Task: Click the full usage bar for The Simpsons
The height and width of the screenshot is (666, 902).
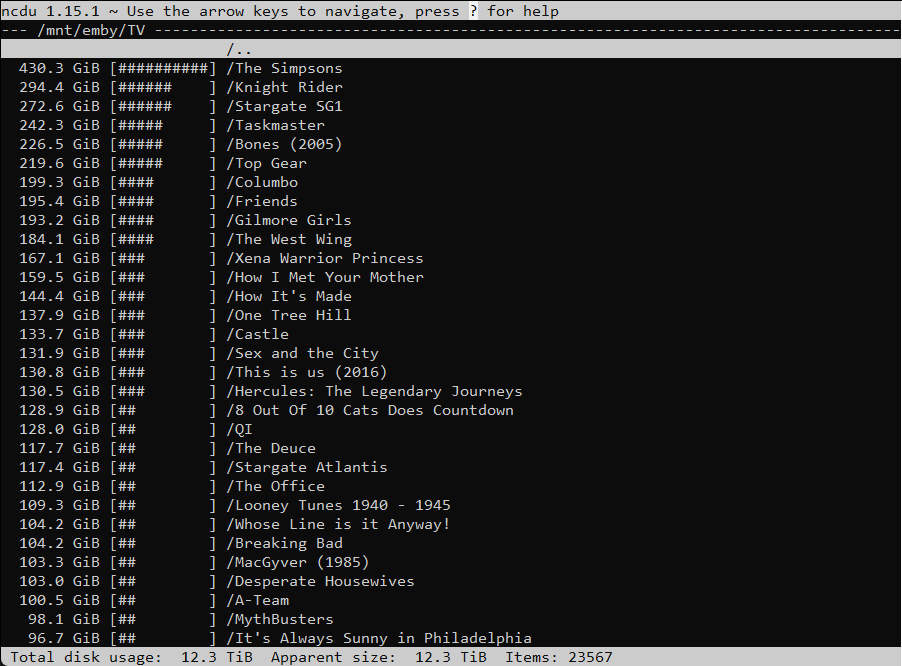Action: (163, 68)
